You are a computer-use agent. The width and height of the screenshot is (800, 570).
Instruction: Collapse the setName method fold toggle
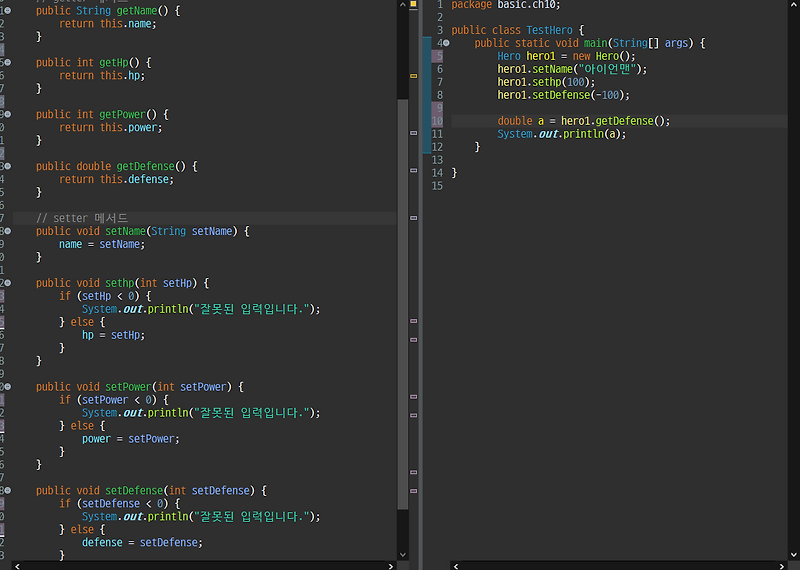[x=8, y=231]
